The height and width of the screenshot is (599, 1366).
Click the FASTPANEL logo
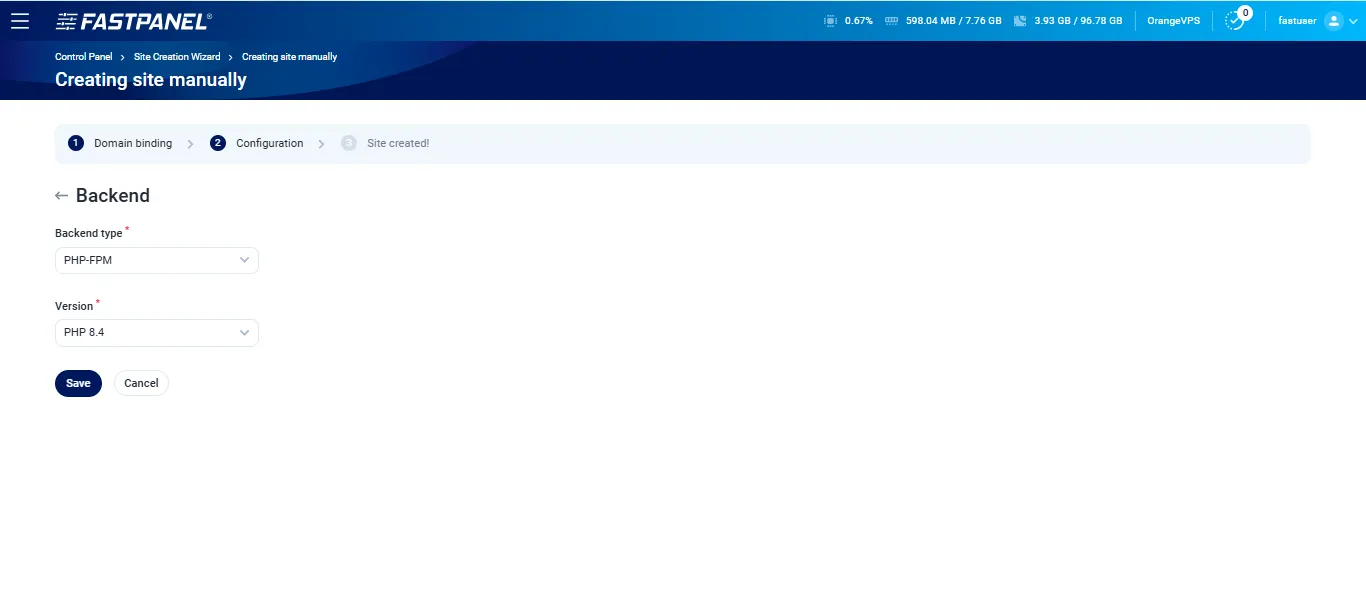(x=133, y=20)
